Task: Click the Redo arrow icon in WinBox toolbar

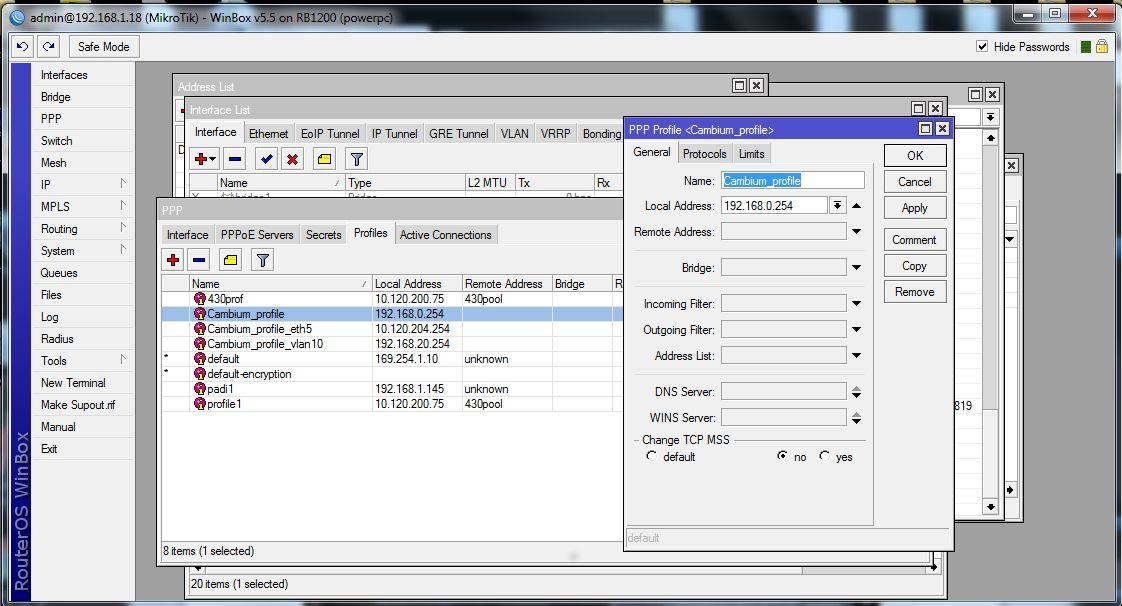Action: click(48, 47)
